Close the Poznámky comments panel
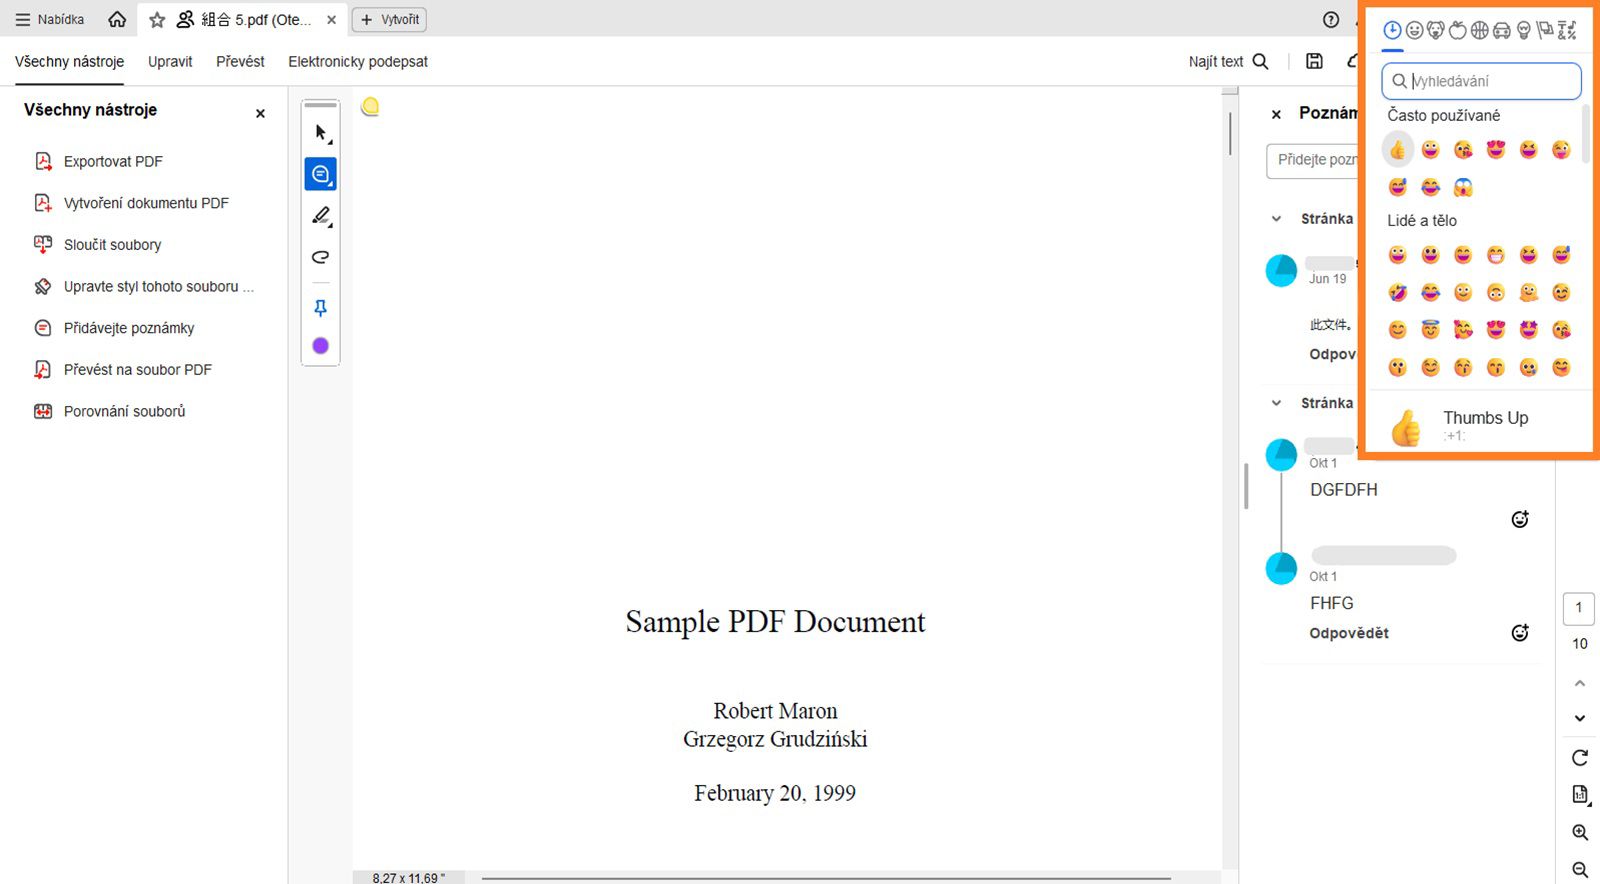 pyautogui.click(x=1276, y=114)
